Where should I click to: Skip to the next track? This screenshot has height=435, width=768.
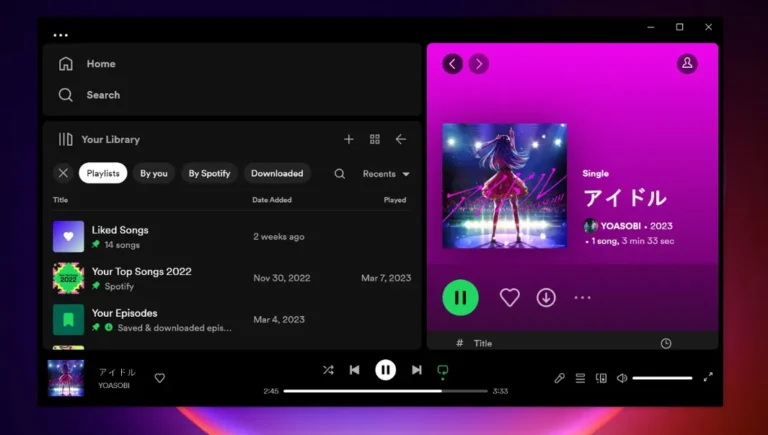416,370
